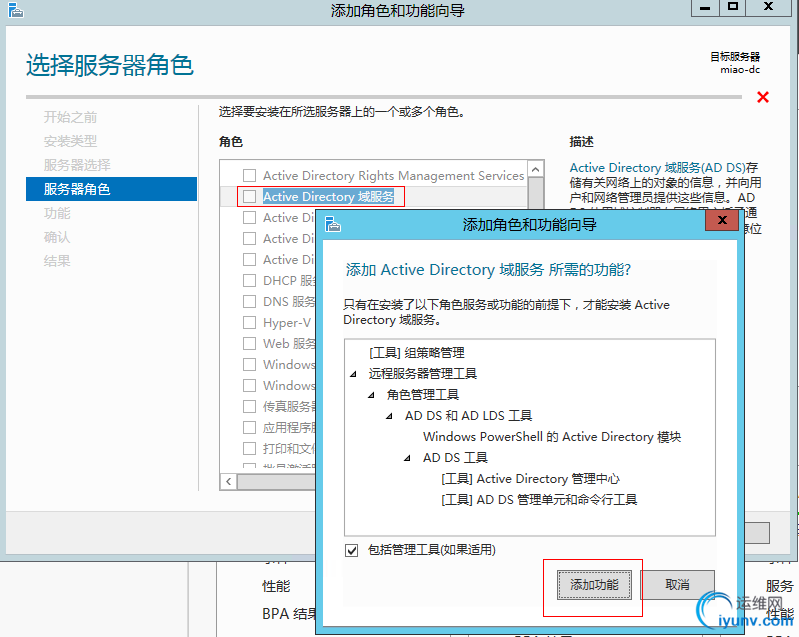799x637 pixels.
Task: Go to 服务器选择 wizard step
Action: (x=77, y=165)
